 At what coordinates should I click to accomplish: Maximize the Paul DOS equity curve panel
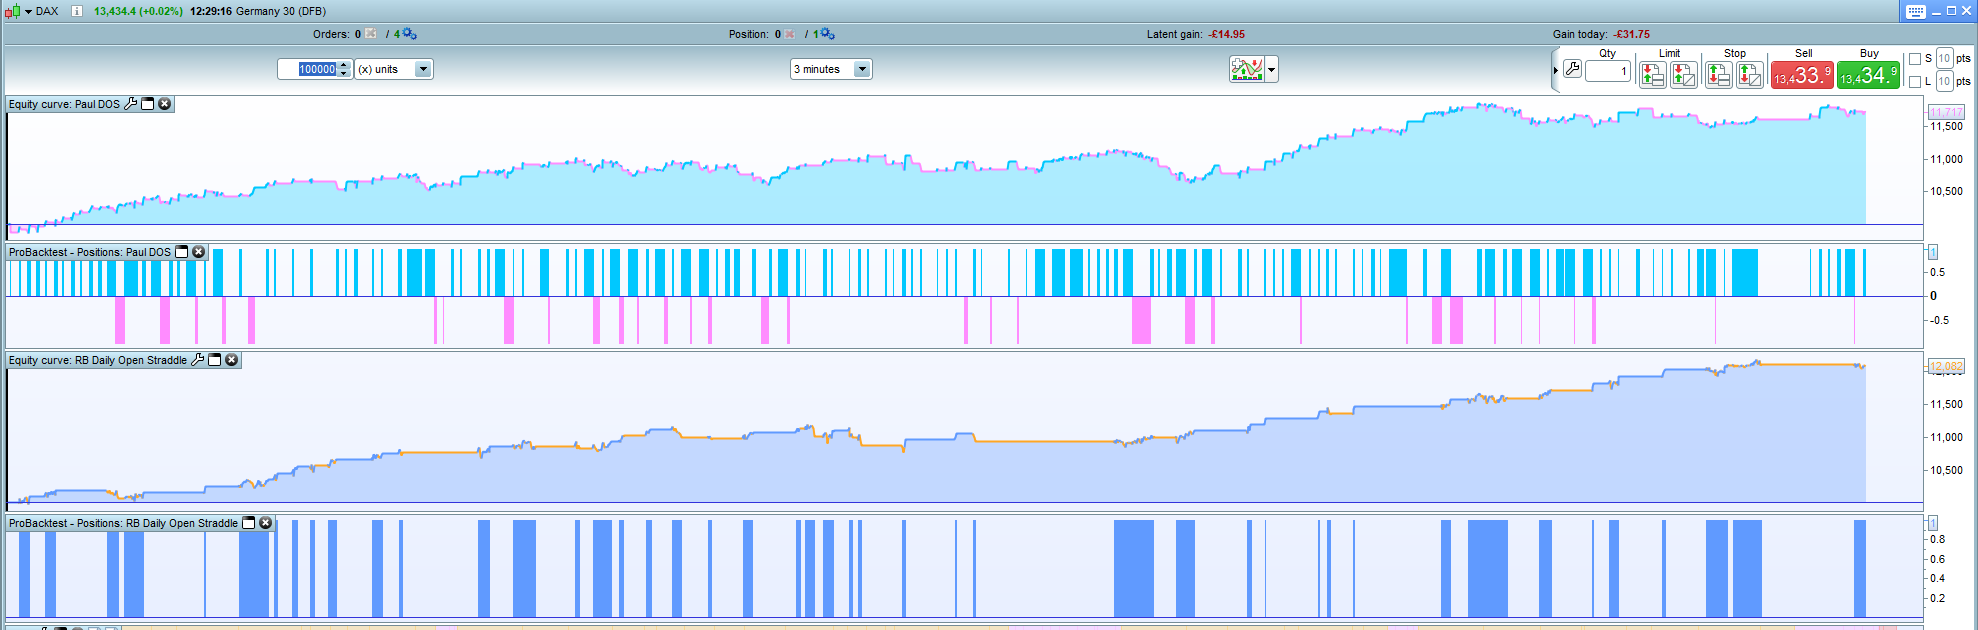tap(148, 104)
